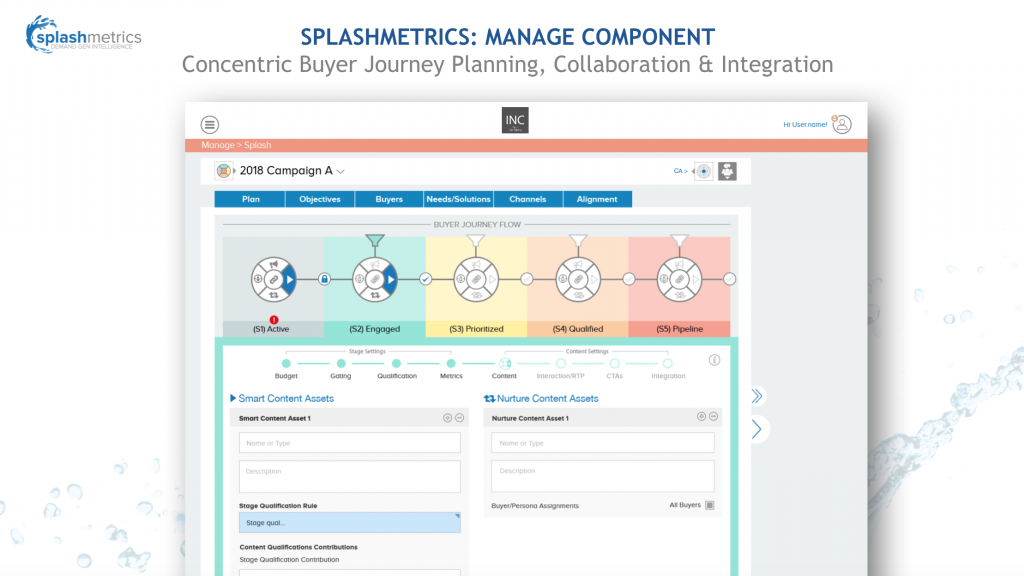Collapse the Smart Content Assets section

[x=233, y=398]
